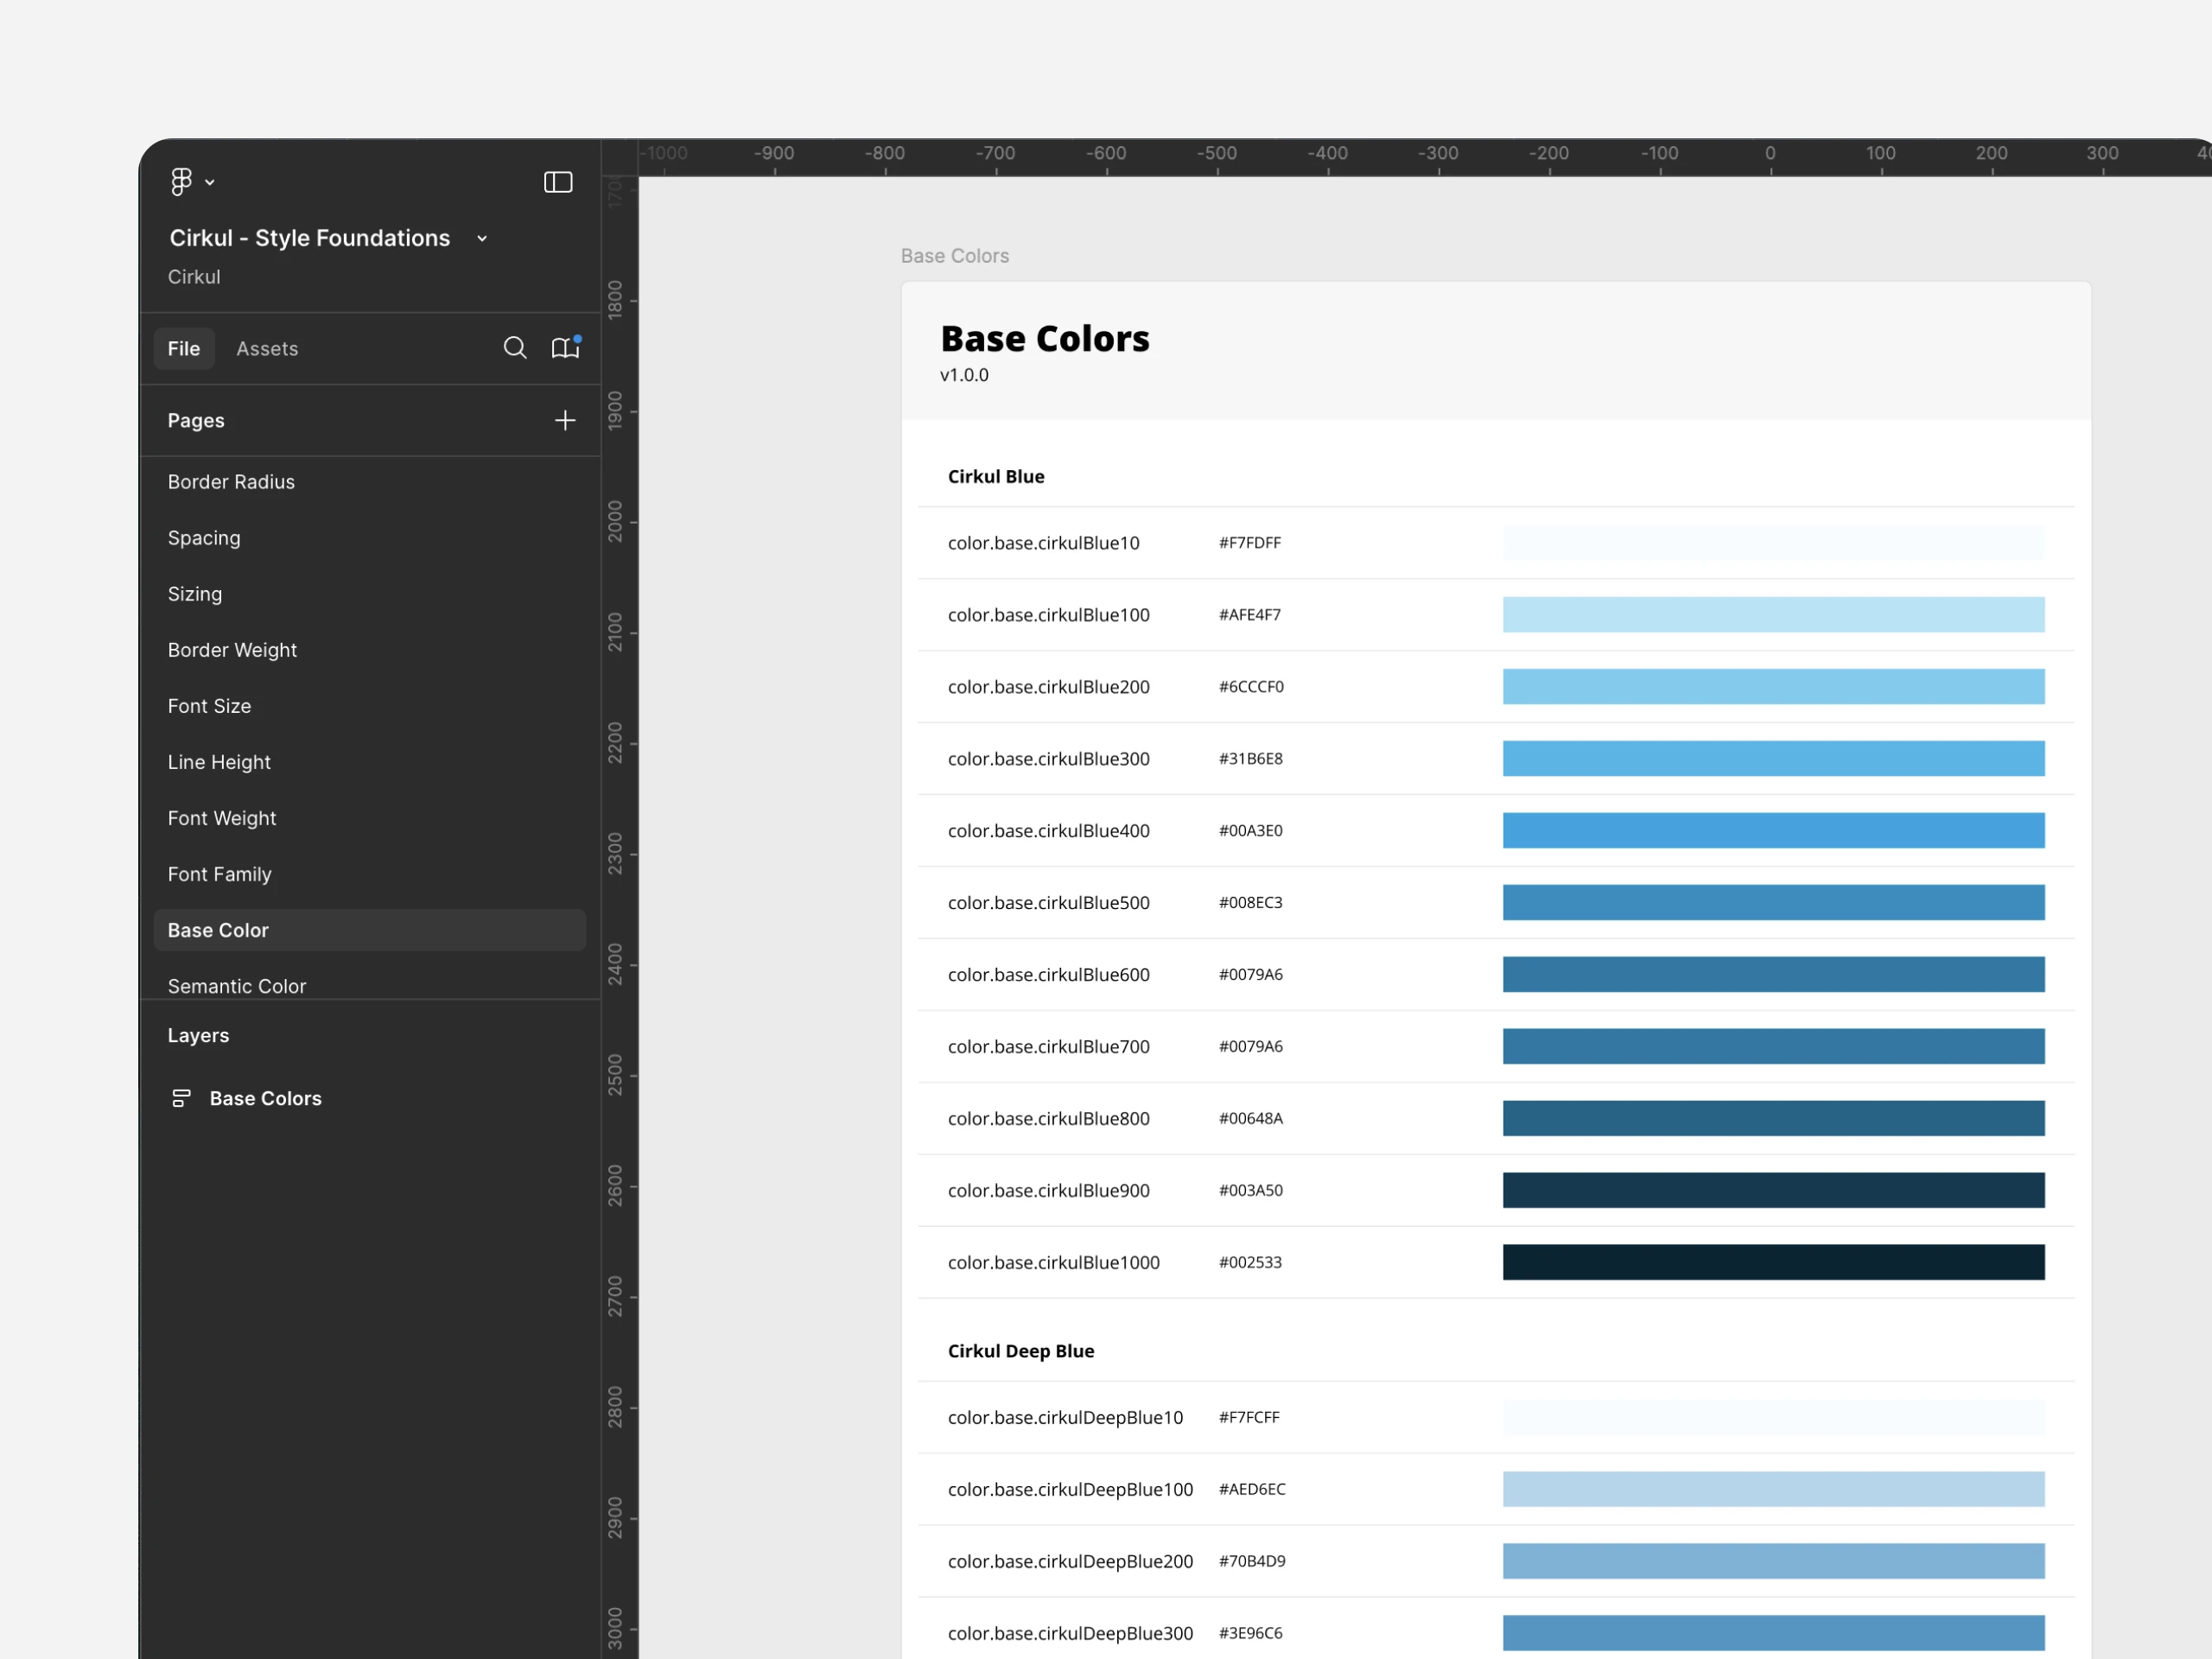Select the cirkulDeepBlue100 color swatch
Screen dimensions: 2212x1659
coord(1773,1490)
